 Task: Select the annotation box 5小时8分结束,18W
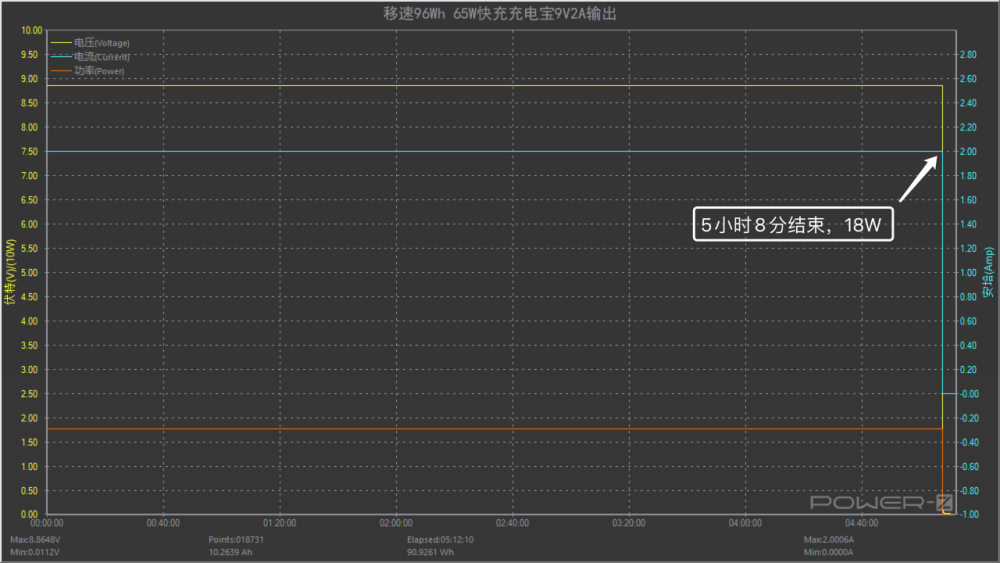[x=793, y=224]
